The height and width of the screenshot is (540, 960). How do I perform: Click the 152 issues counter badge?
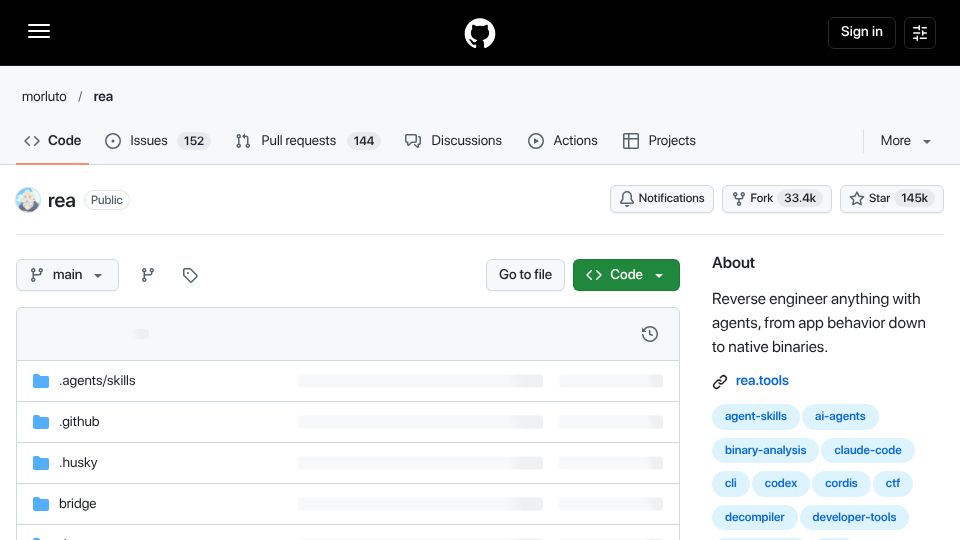pos(194,141)
